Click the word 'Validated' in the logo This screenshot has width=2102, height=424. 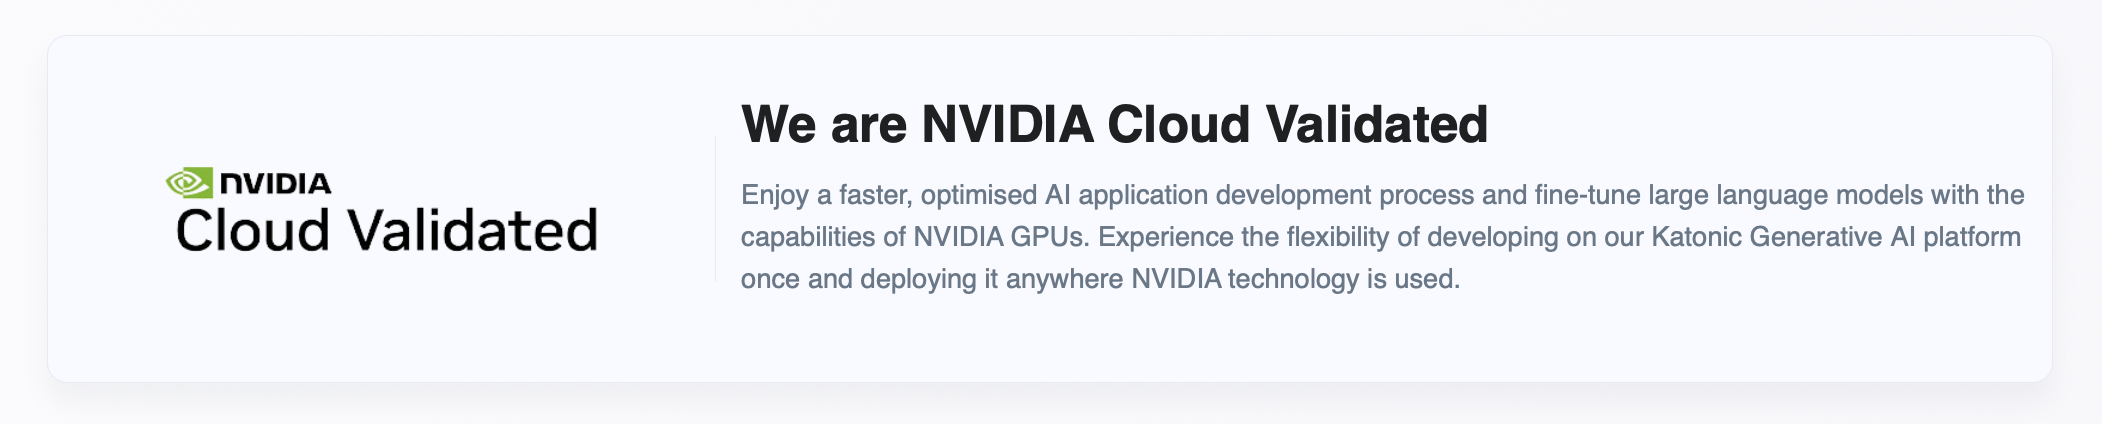click(x=473, y=231)
